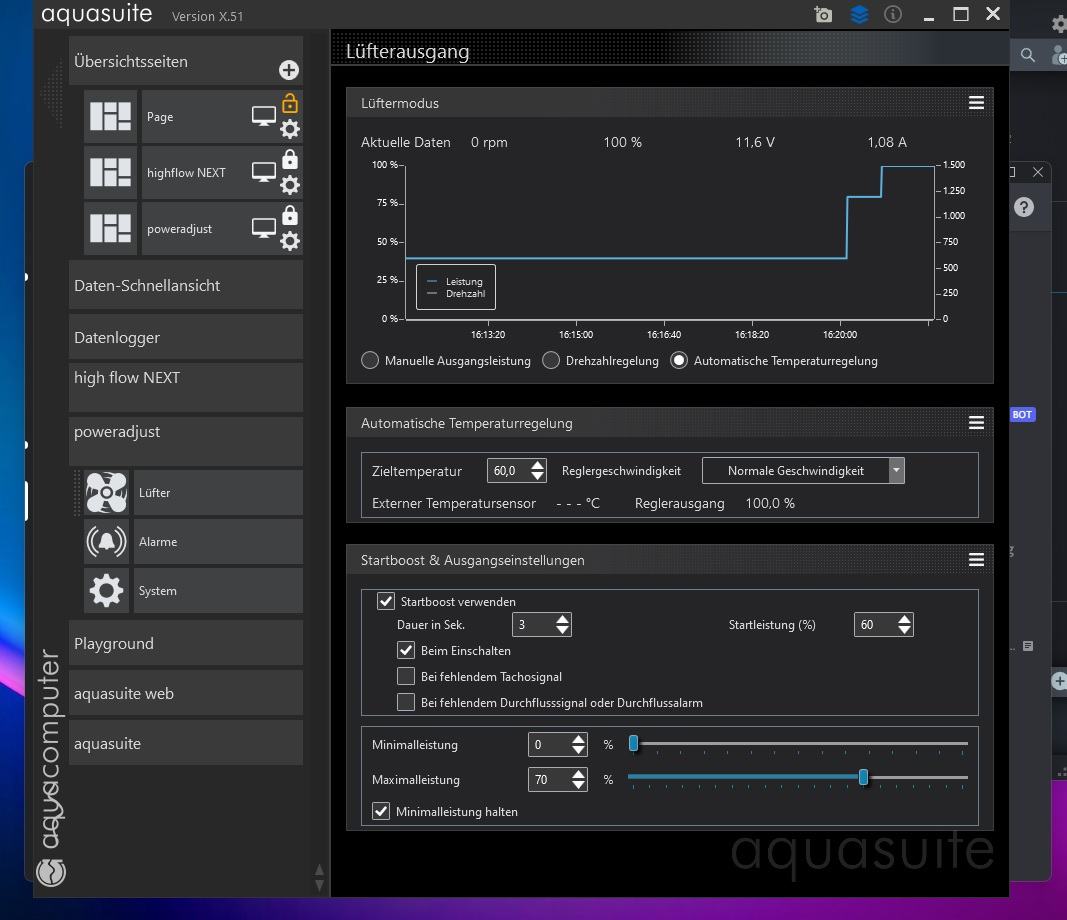Click the monitor icon for highflow NEXT
Image resolution: width=1067 pixels, height=920 pixels.
click(x=263, y=172)
